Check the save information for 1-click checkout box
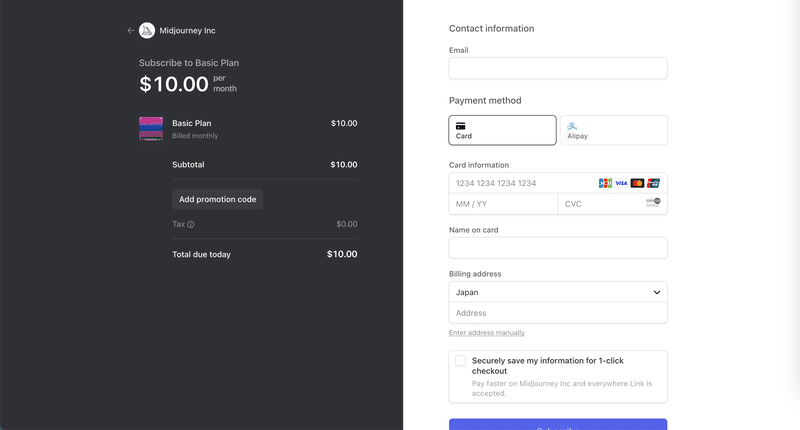800x430 pixels. point(461,361)
